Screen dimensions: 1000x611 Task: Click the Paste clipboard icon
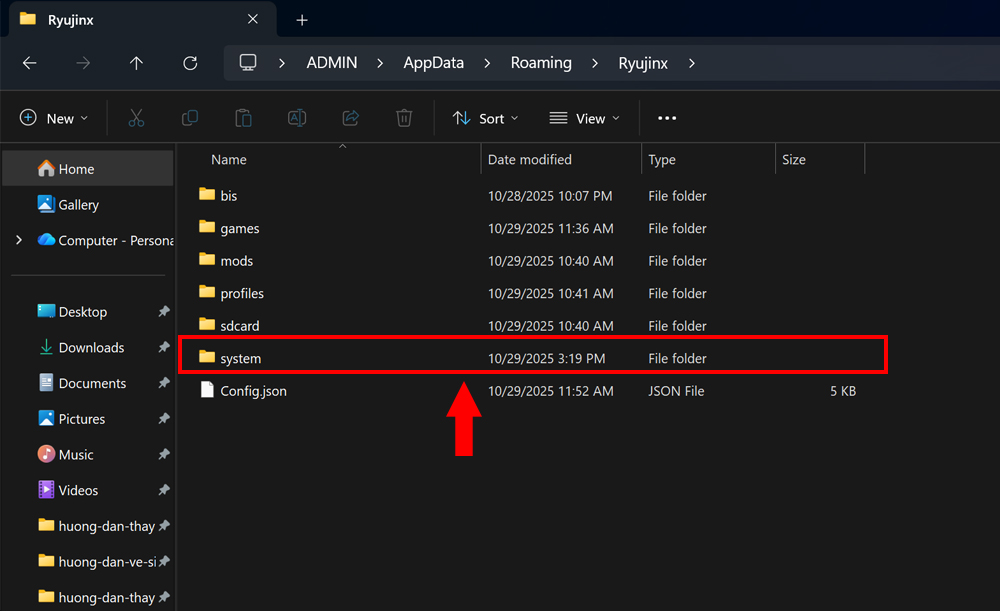click(243, 118)
